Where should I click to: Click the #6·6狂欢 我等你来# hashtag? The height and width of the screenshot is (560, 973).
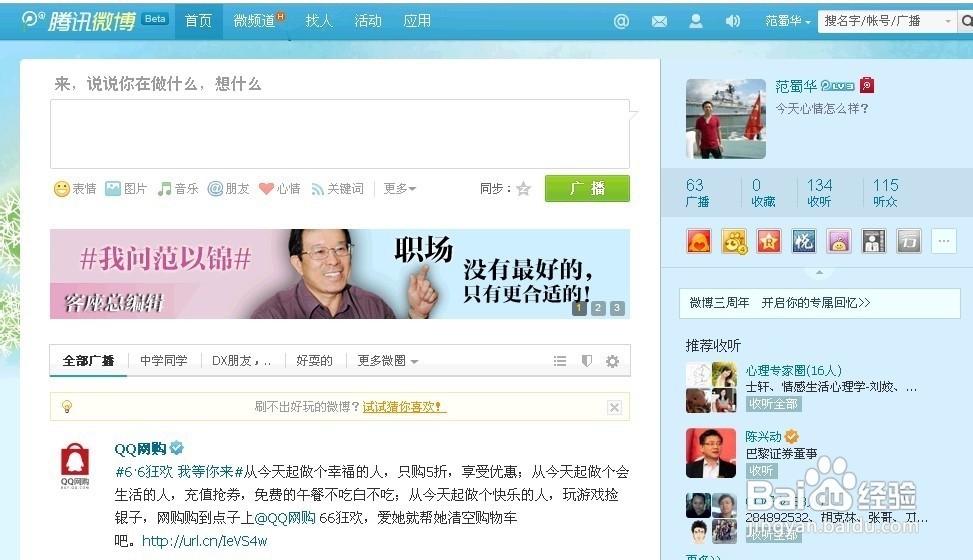point(179,472)
